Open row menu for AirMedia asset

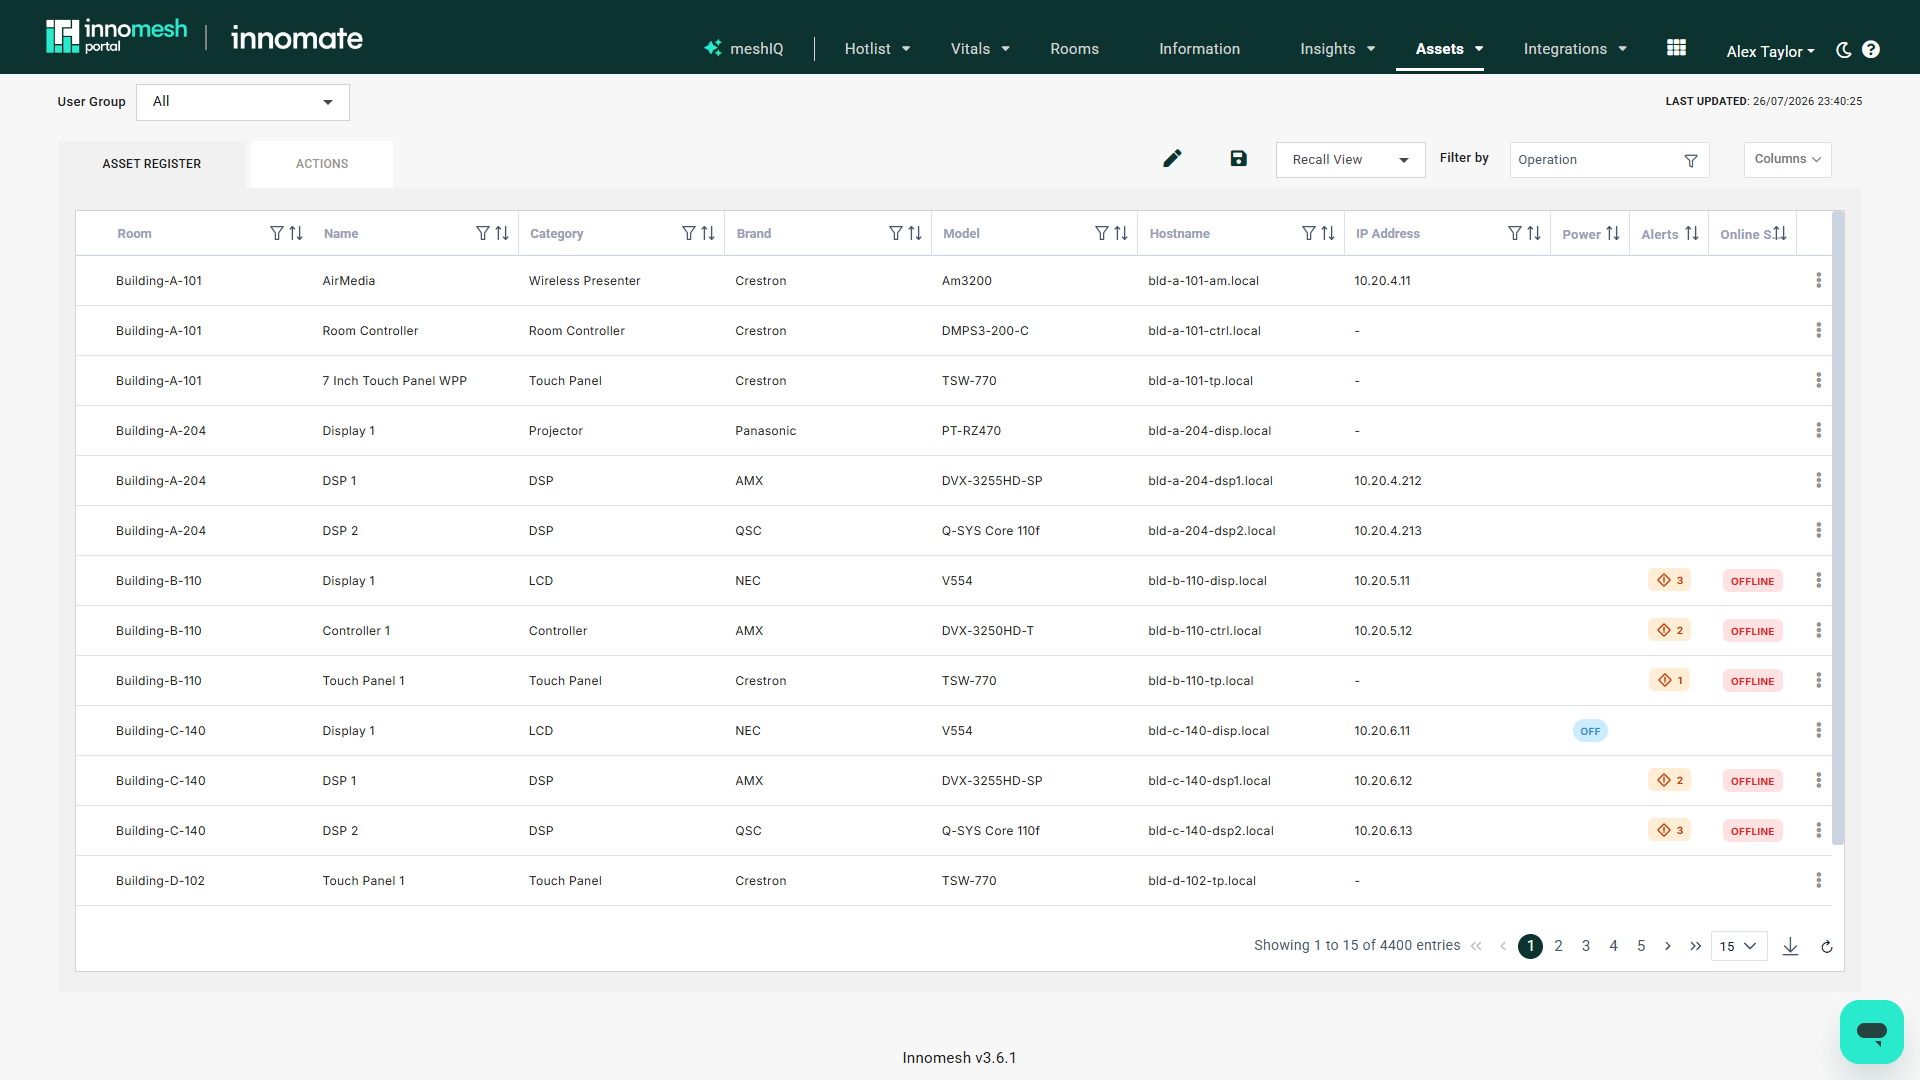(1818, 280)
